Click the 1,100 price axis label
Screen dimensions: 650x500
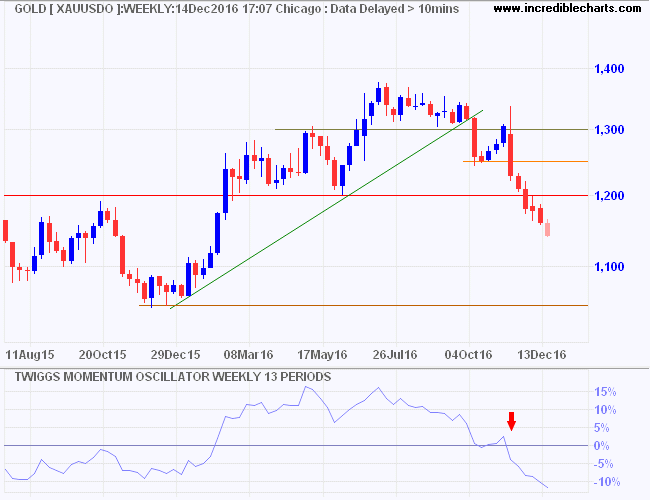point(609,267)
